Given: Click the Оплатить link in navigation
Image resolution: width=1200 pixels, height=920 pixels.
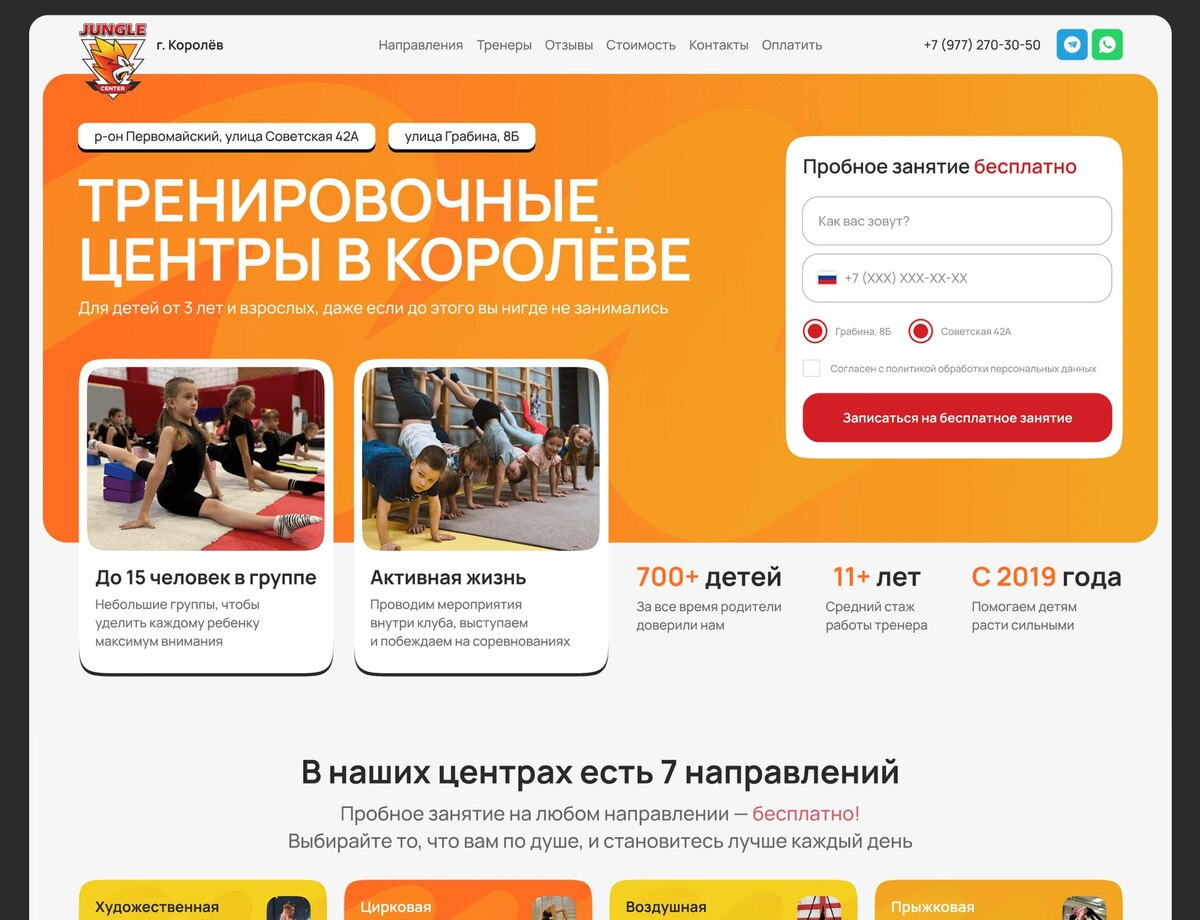Looking at the screenshot, I should click(x=792, y=45).
